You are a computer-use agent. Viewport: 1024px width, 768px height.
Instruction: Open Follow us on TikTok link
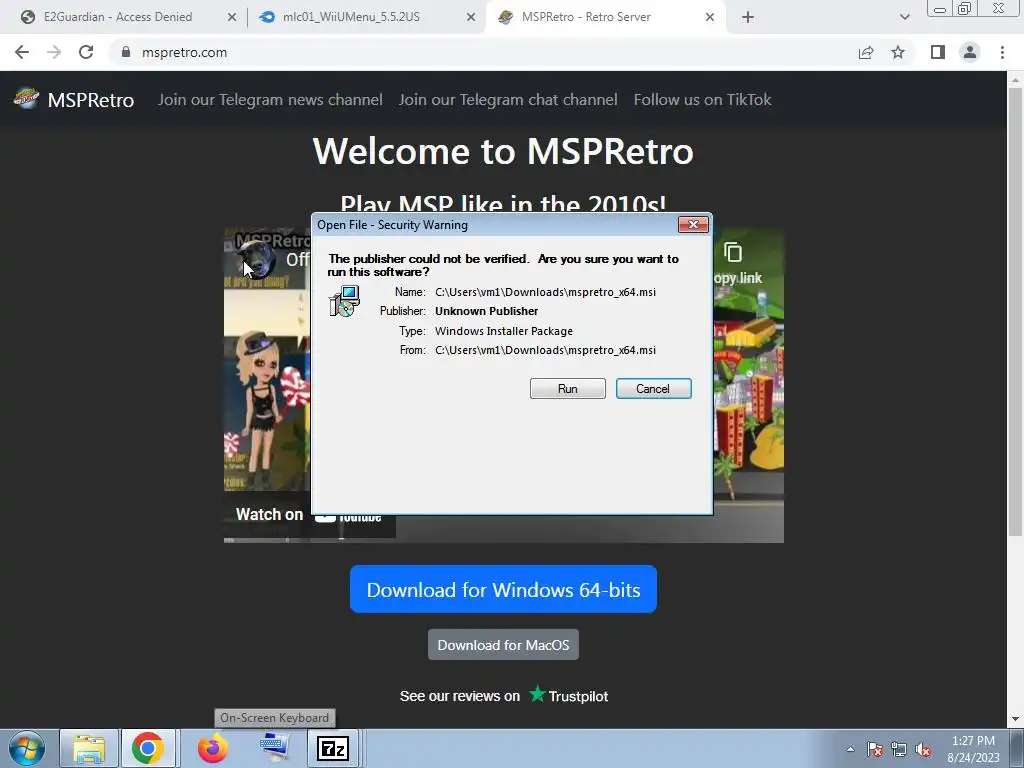(703, 99)
